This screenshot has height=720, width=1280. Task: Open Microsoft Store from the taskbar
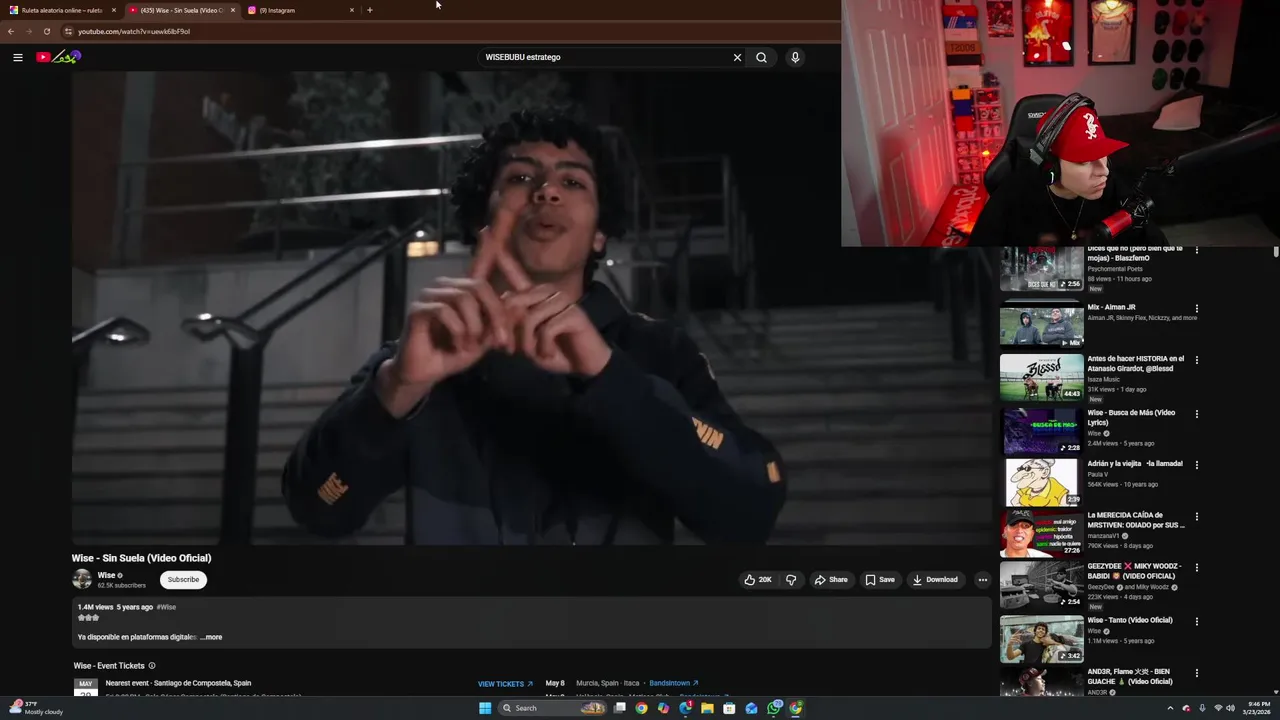point(729,708)
